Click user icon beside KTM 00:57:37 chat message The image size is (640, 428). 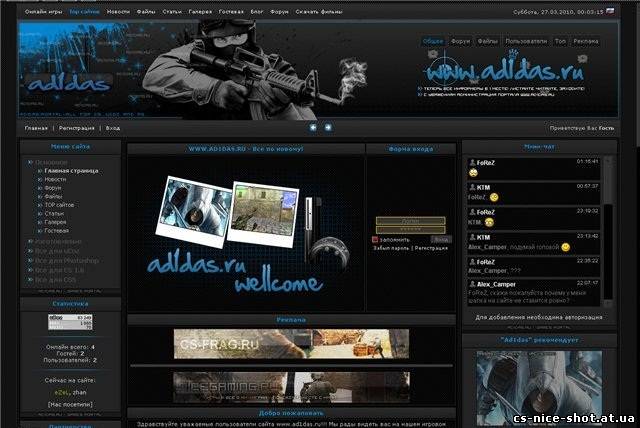click(472, 187)
